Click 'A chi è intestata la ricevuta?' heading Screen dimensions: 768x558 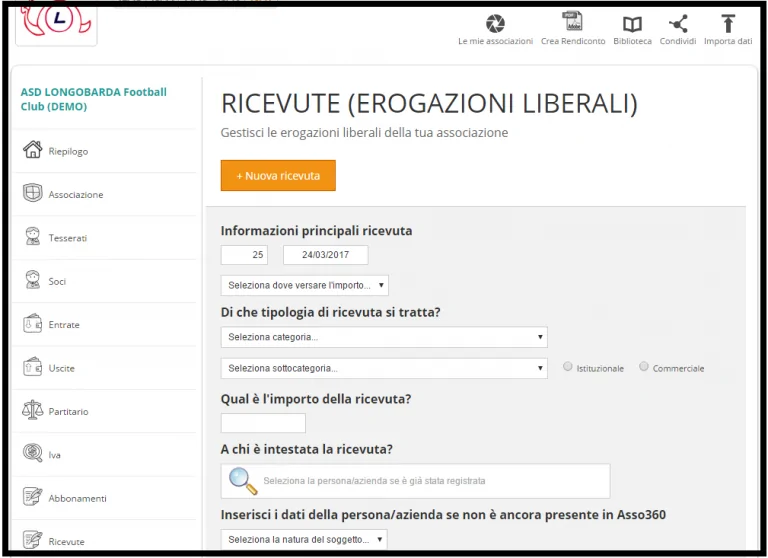pos(307,449)
